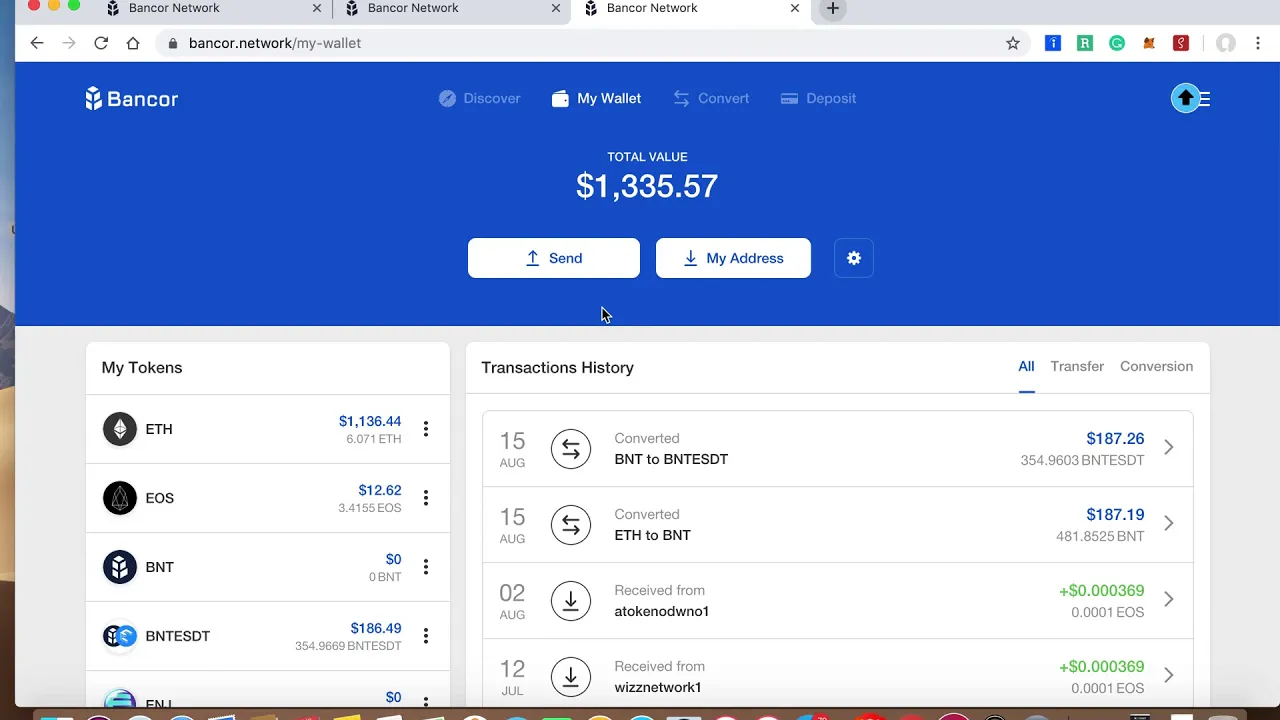This screenshot has width=1280, height=720.
Task: Open wallet settings gear icon
Action: coord(854,258)
